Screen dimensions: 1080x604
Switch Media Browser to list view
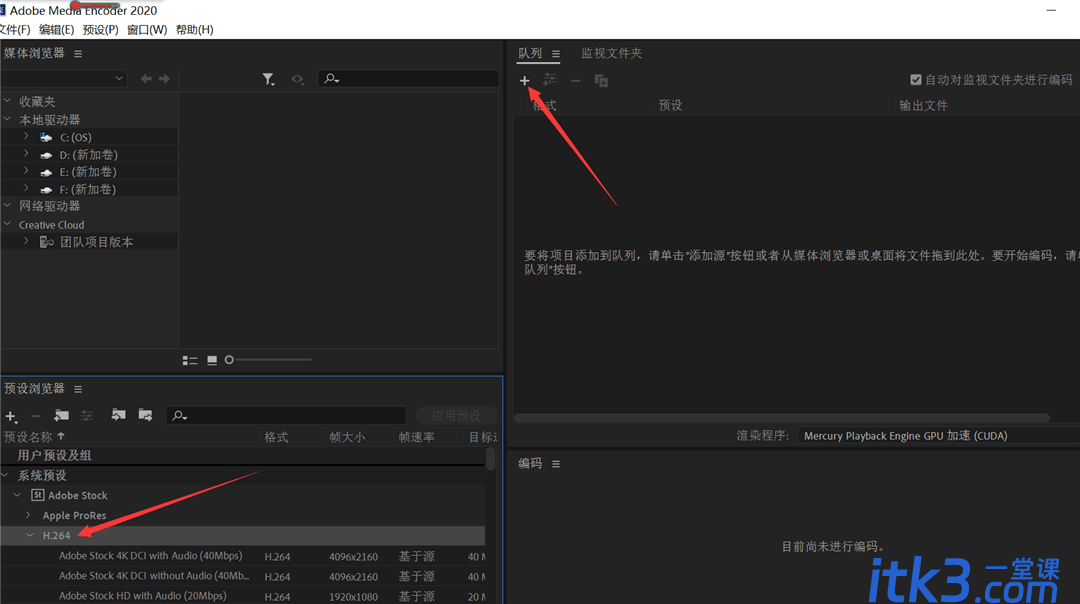tap(190, 360)
